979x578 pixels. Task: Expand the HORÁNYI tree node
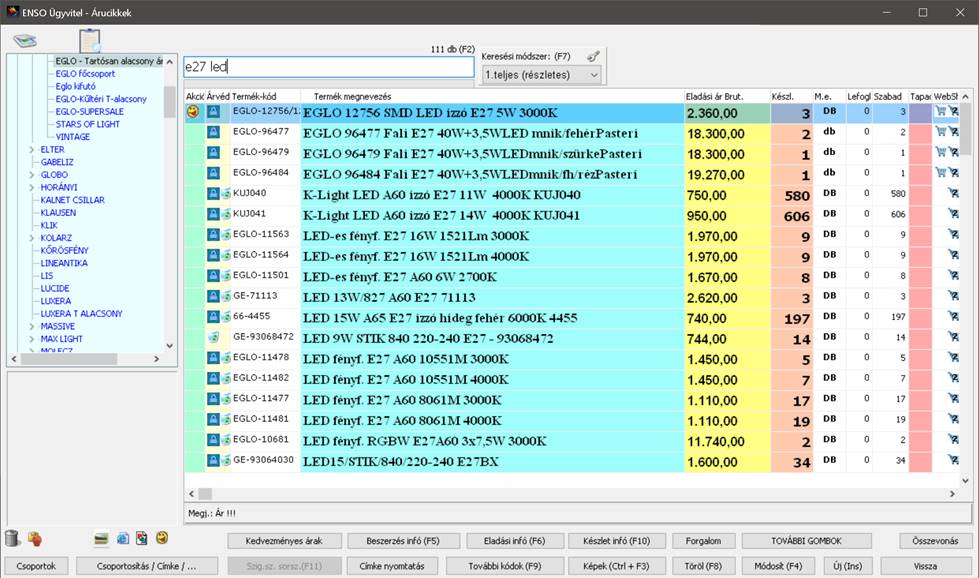pos(32,187)
